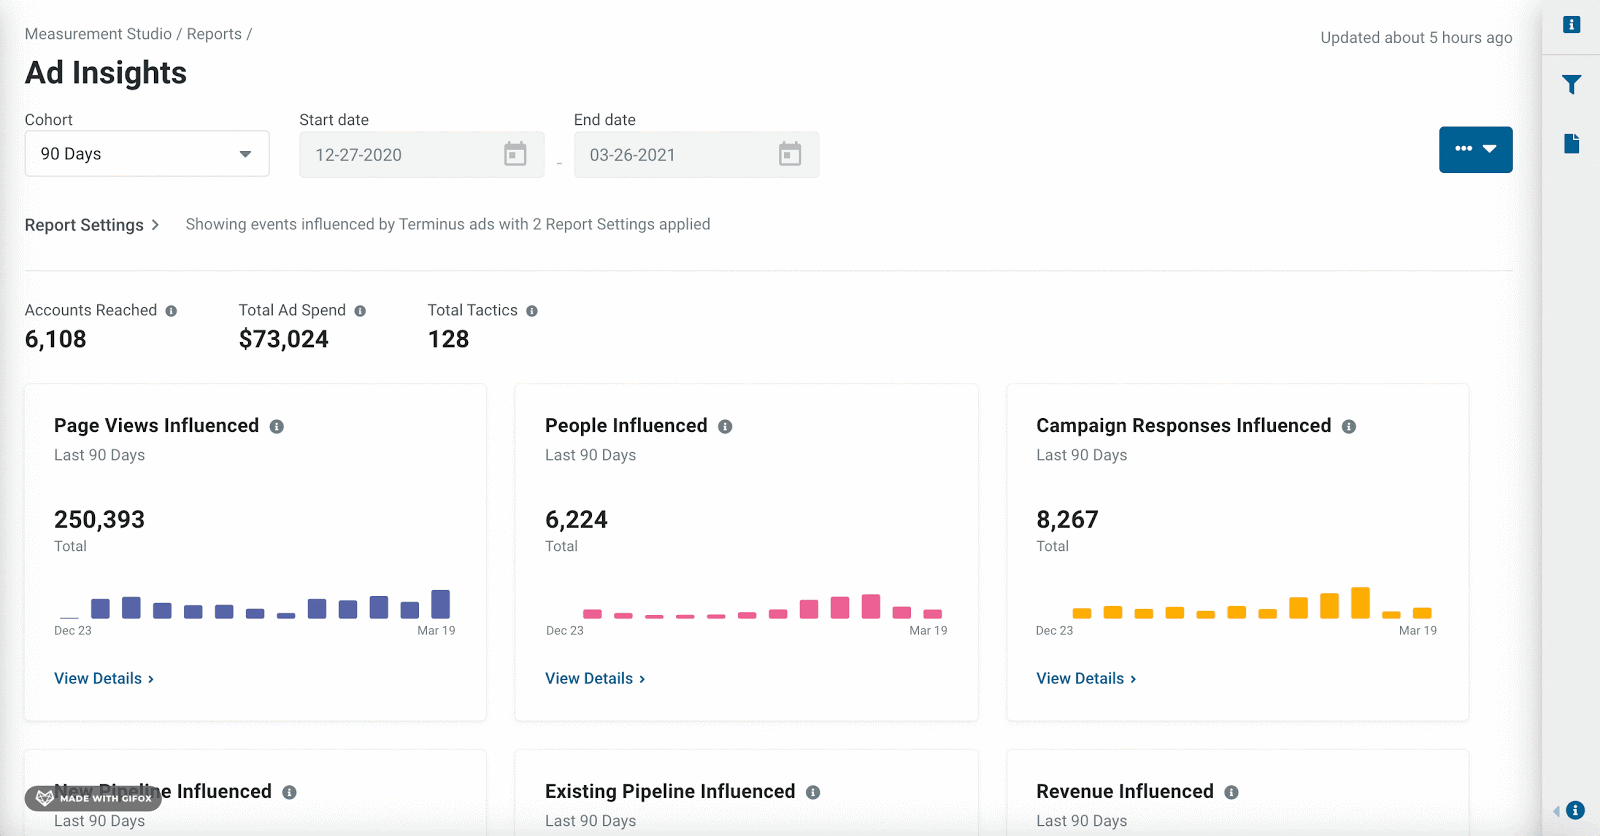Show New Pipeline Influenced info icon
The image size is (1600, 836).
click(x=289, y=792)
